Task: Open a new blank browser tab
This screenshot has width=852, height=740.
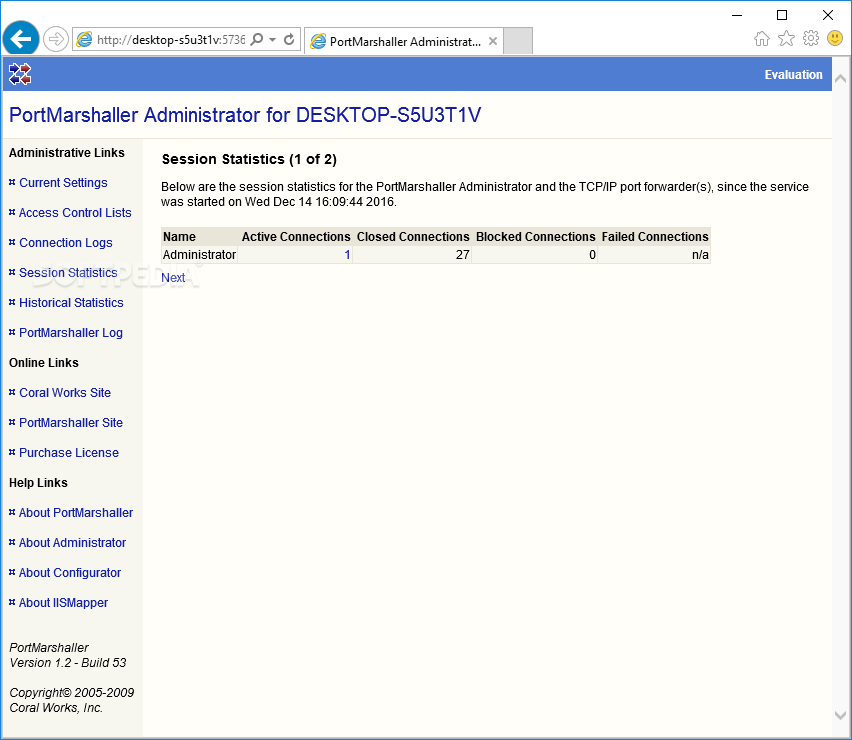Action: [517, 41]
